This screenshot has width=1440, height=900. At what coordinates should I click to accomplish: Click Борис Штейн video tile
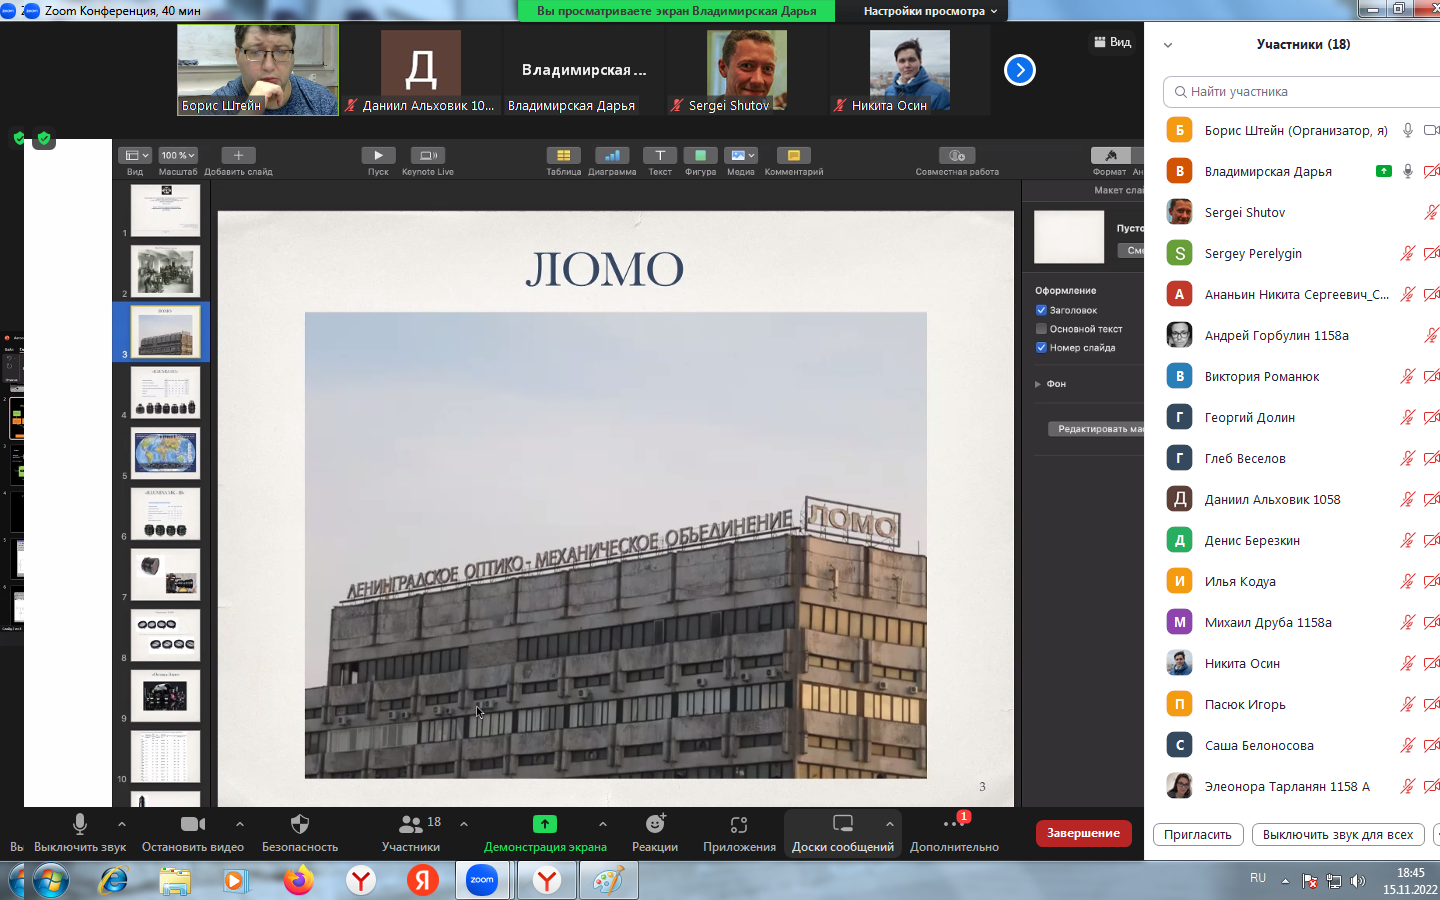[x=258, y=70]
